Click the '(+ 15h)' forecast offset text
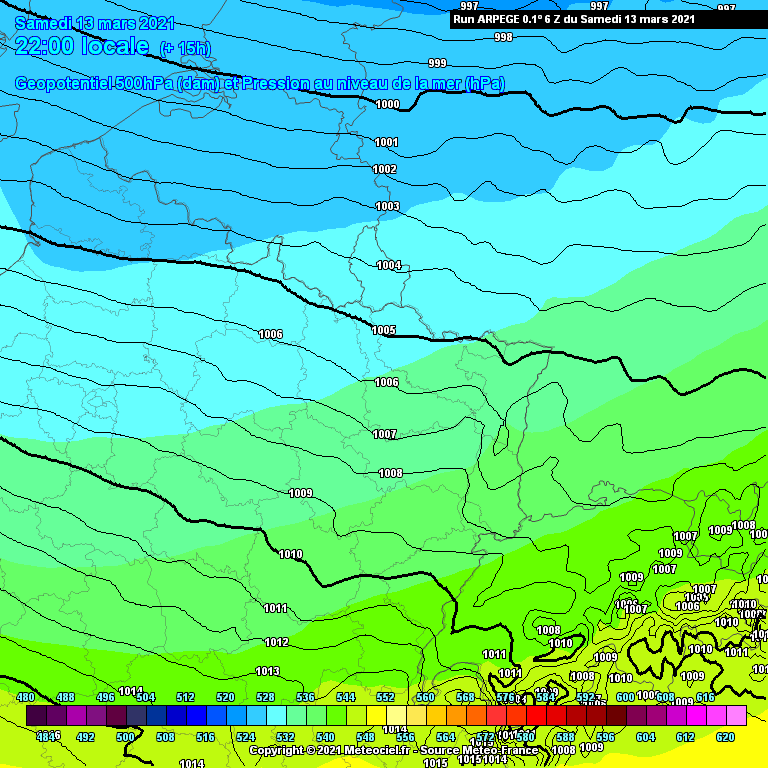 click(x=185, y=48)
